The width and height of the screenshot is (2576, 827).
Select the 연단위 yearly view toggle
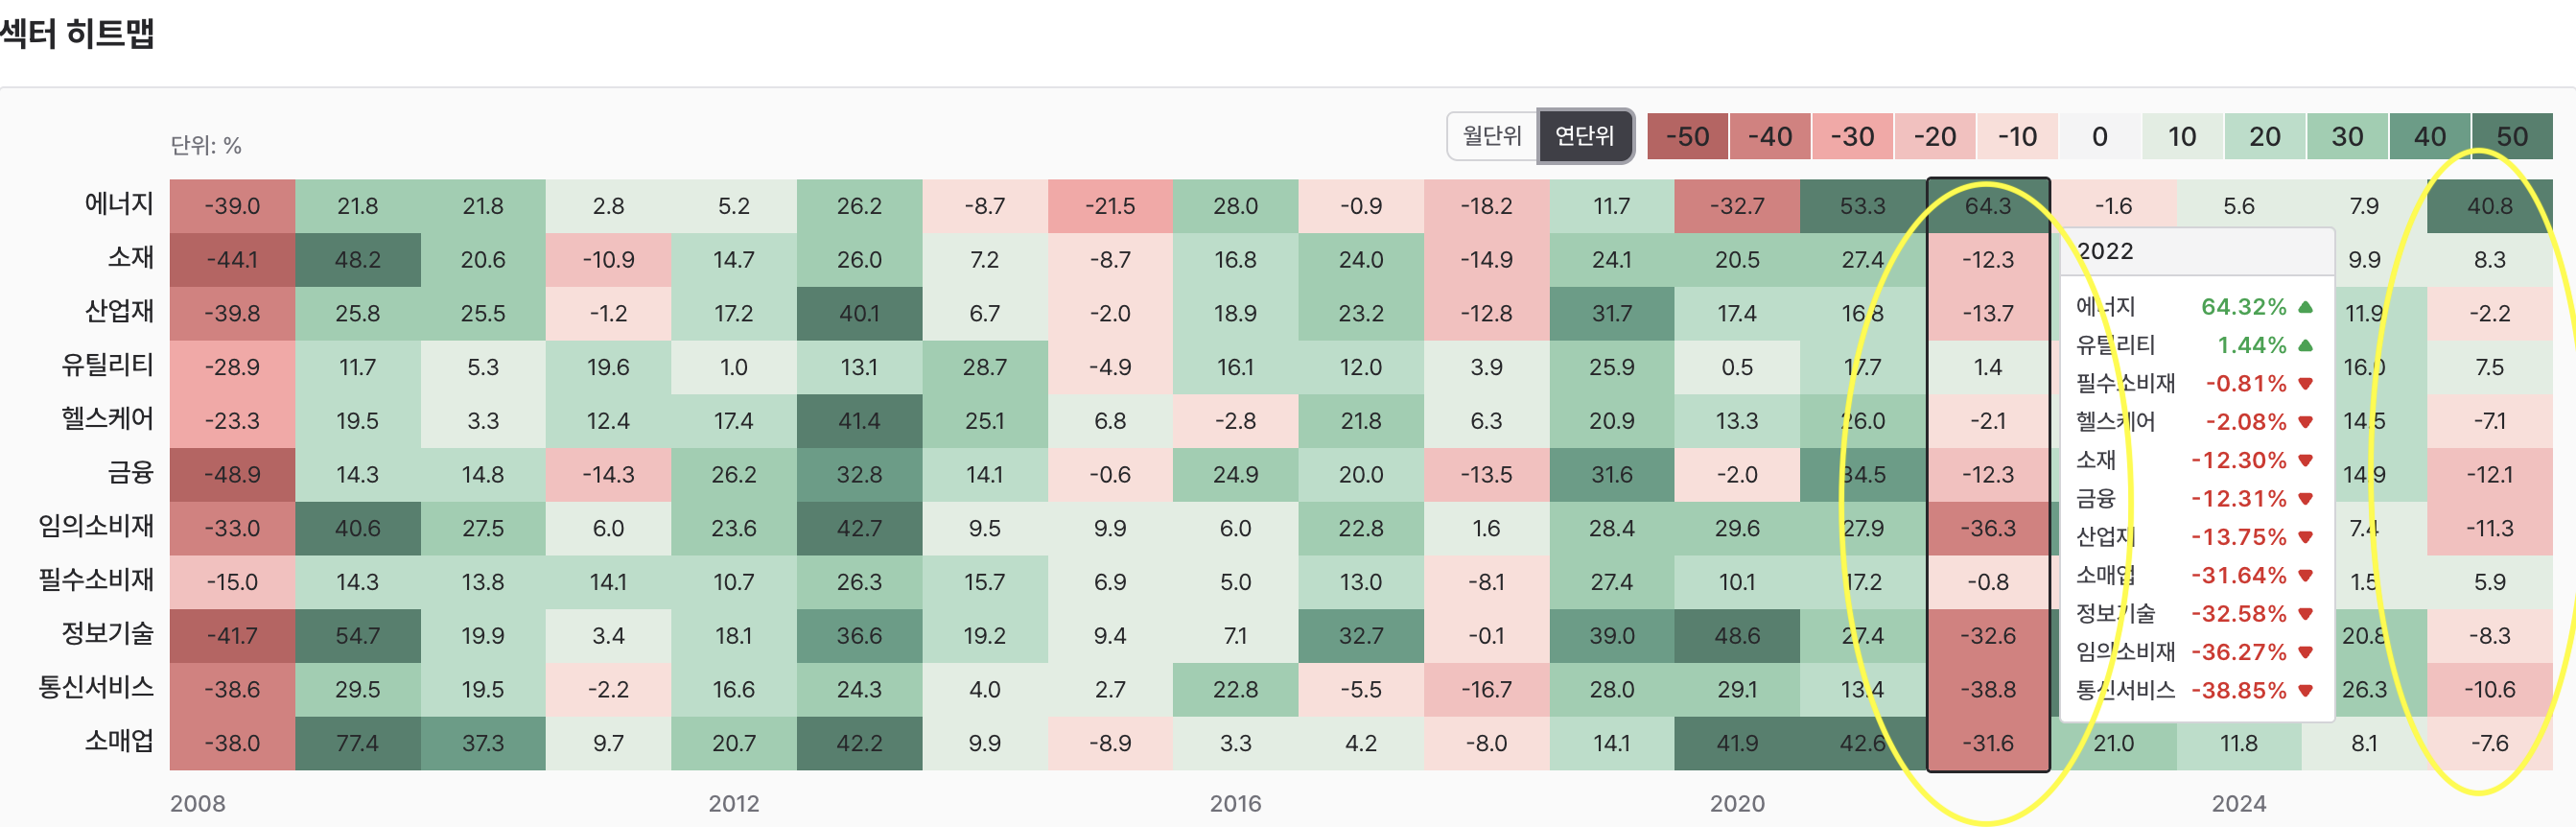click(1584, 136)
